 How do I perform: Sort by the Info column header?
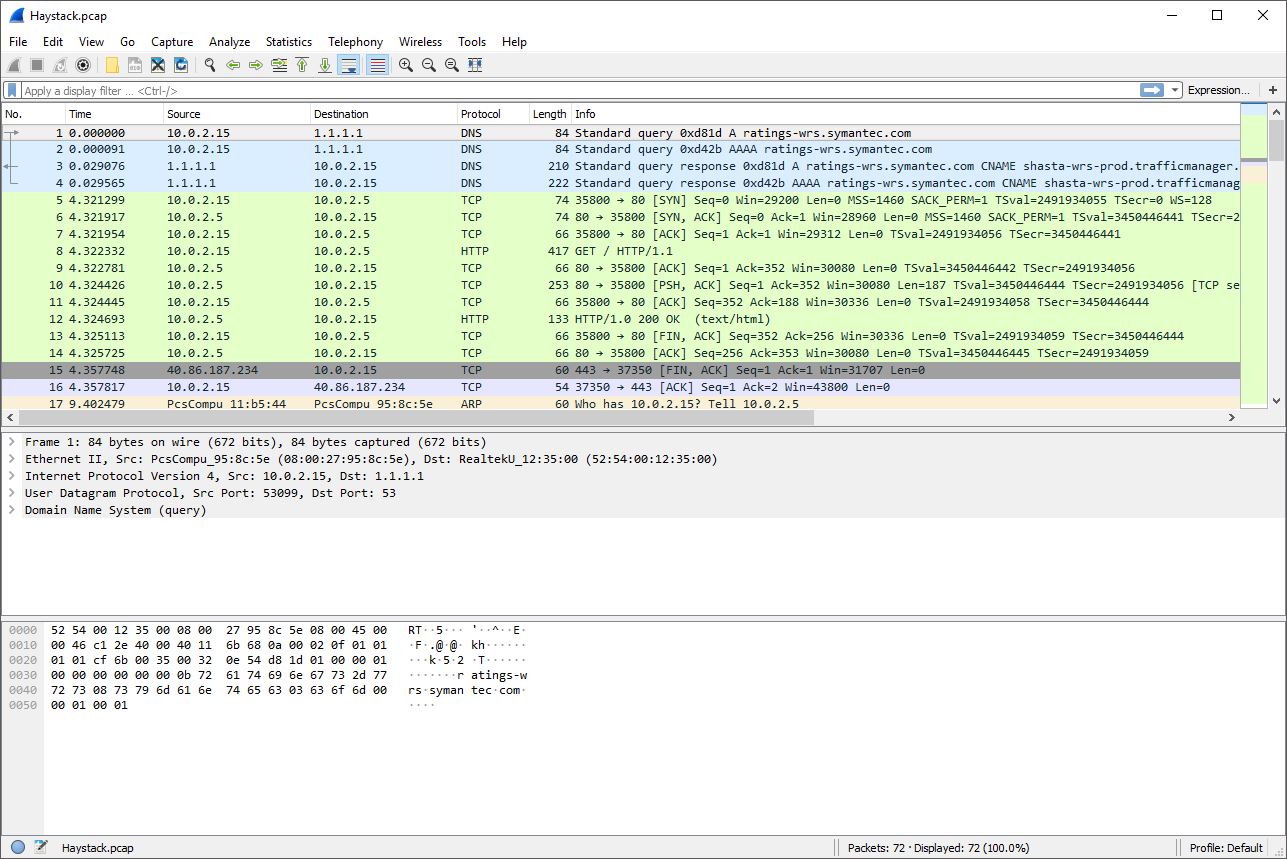[x=905, y=114]
